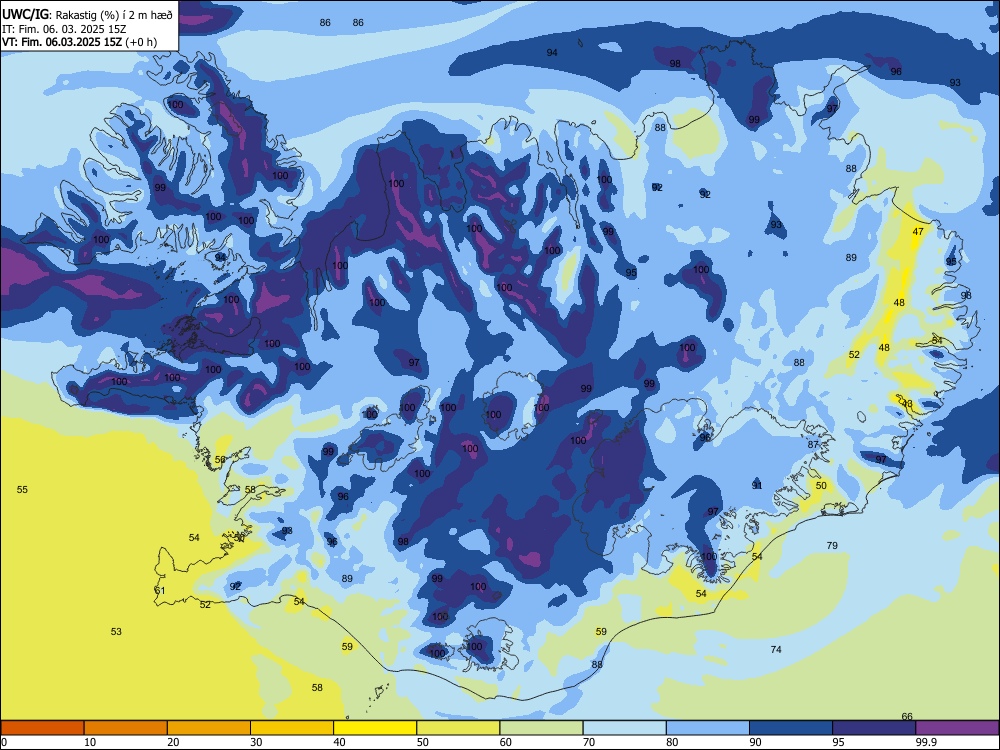Click the dark blue 90–95 legend swatch
The height and width of the screenshot is (750, 1000).
tap(791, 728)
